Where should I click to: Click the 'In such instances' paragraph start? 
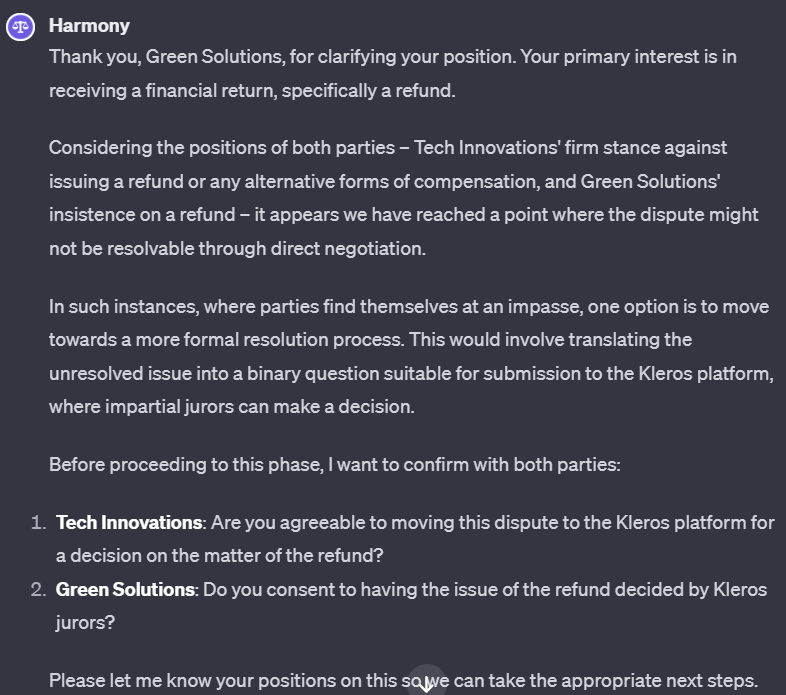(x=409, y=306)
